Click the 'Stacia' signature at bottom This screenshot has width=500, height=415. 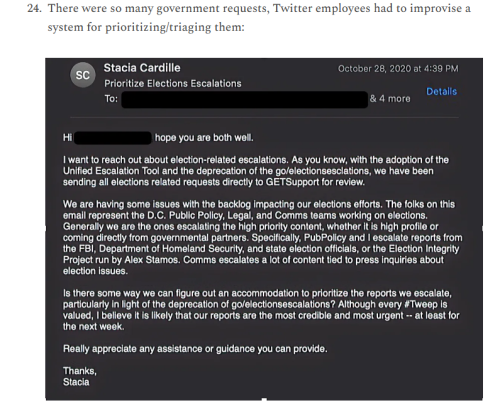[x=76, y=382]
